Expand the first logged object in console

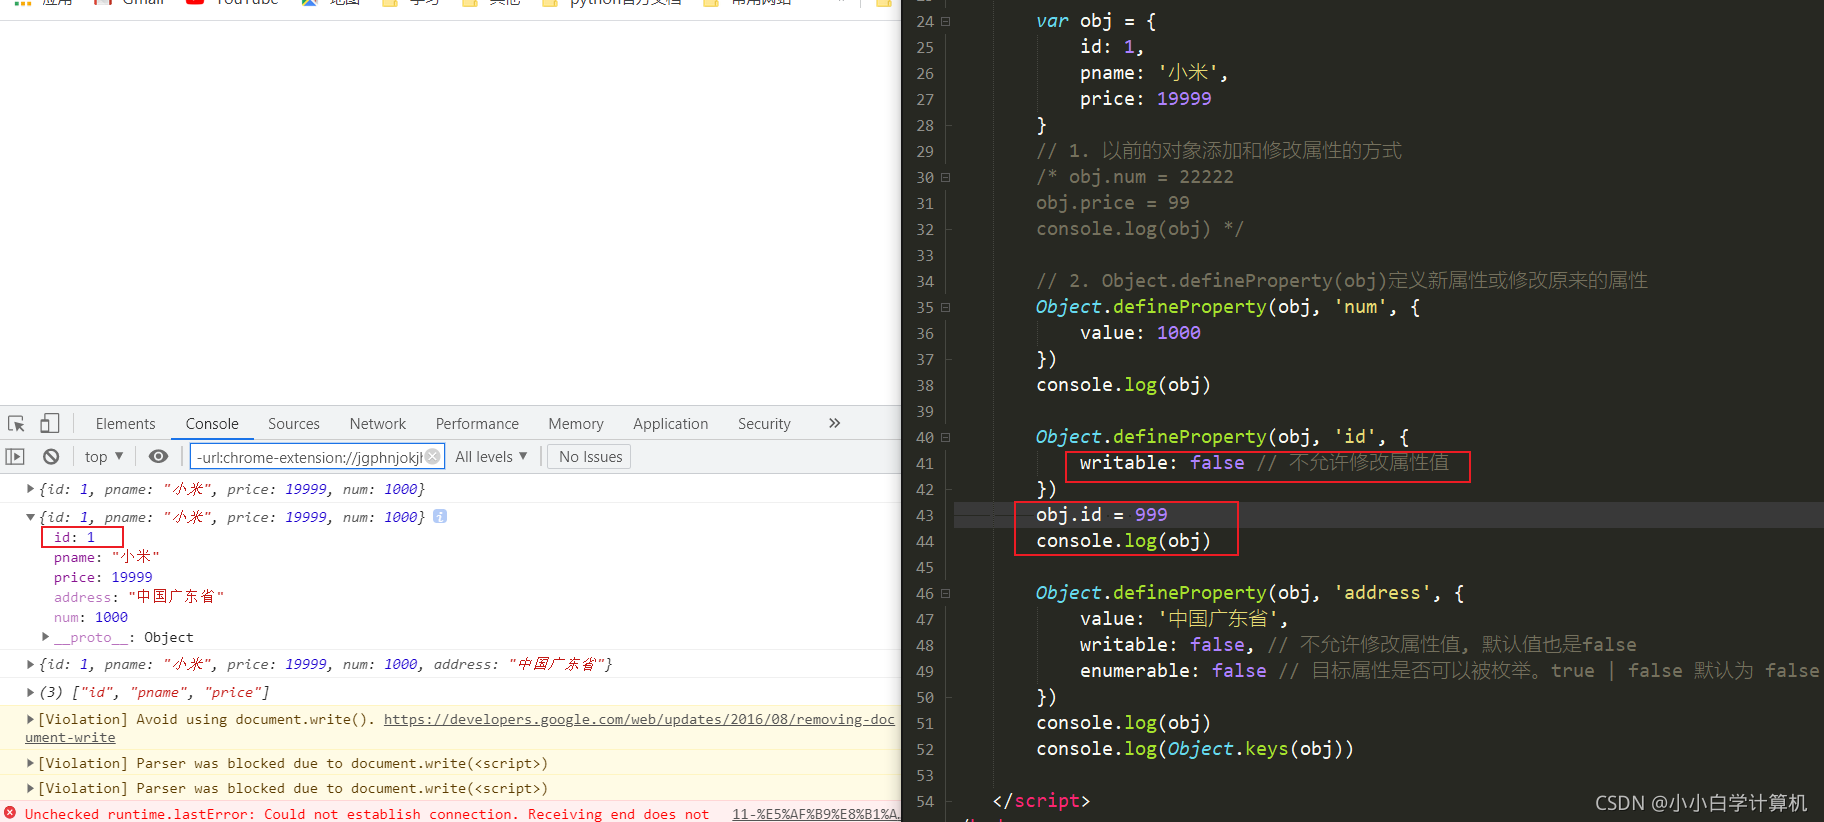click(x=30, y=489)
